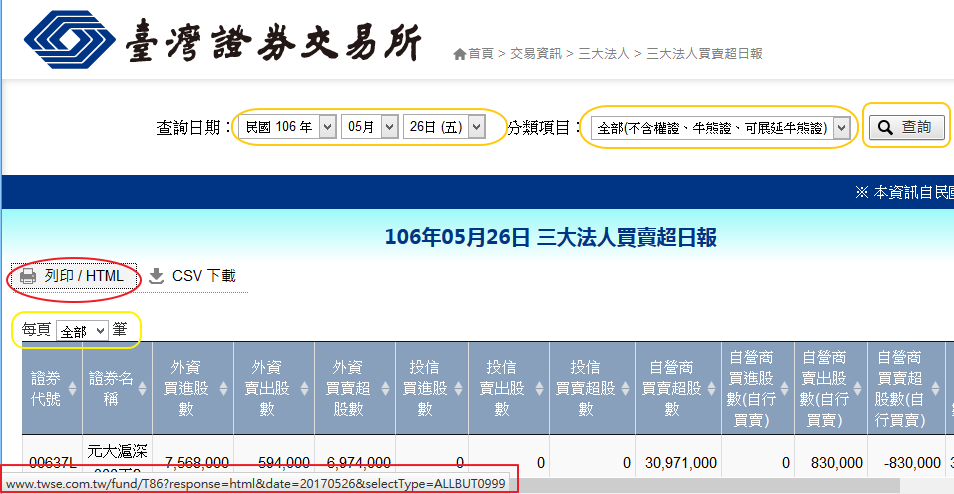Sort by 自營商賣出股數(自行買賣) arrows

point(858,389)
